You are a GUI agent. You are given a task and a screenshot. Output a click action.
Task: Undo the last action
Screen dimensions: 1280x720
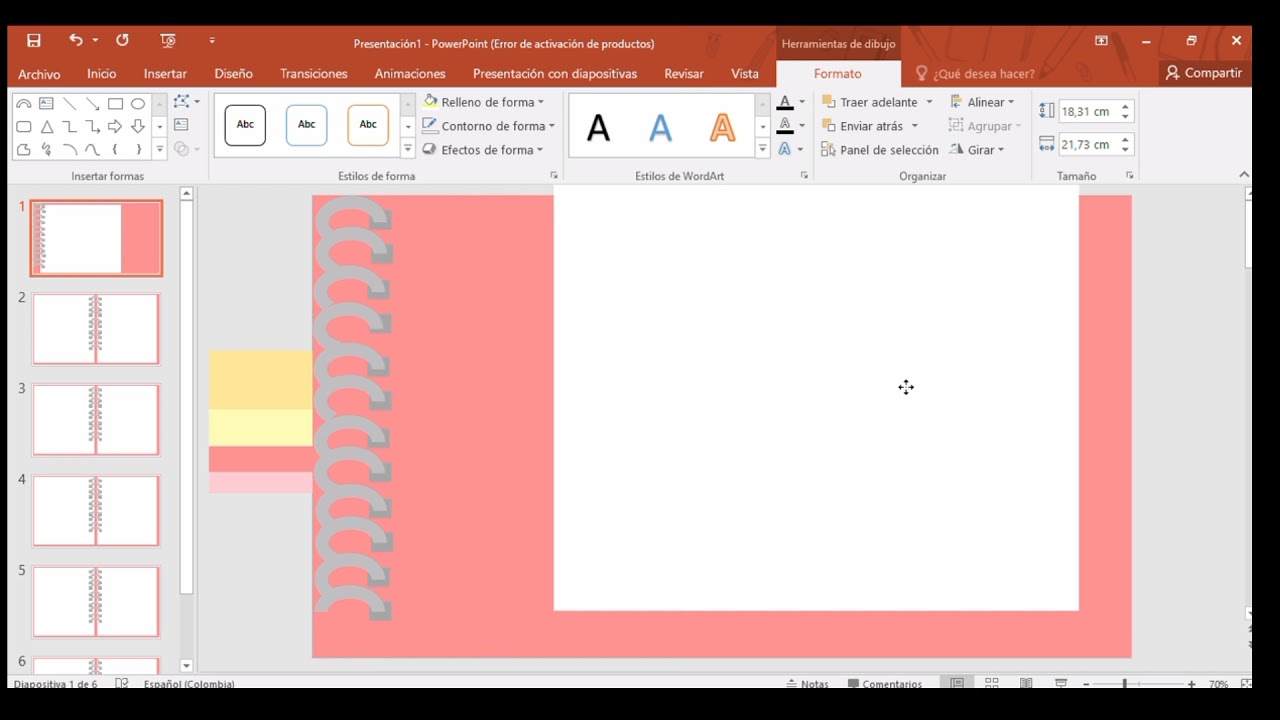click(76, 40)
